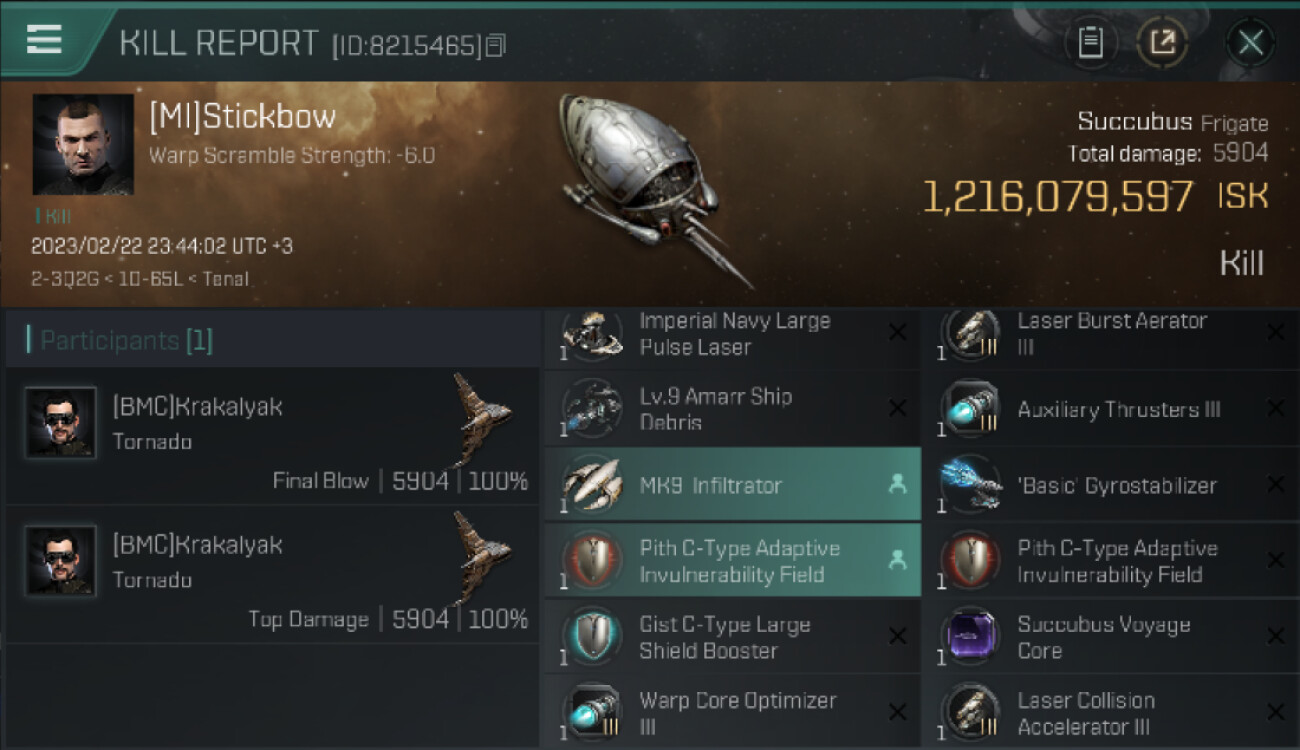Click the Imperial Navy Large Pulse Laser icon
Screen dimensions: 1300x750
point(592,334)
